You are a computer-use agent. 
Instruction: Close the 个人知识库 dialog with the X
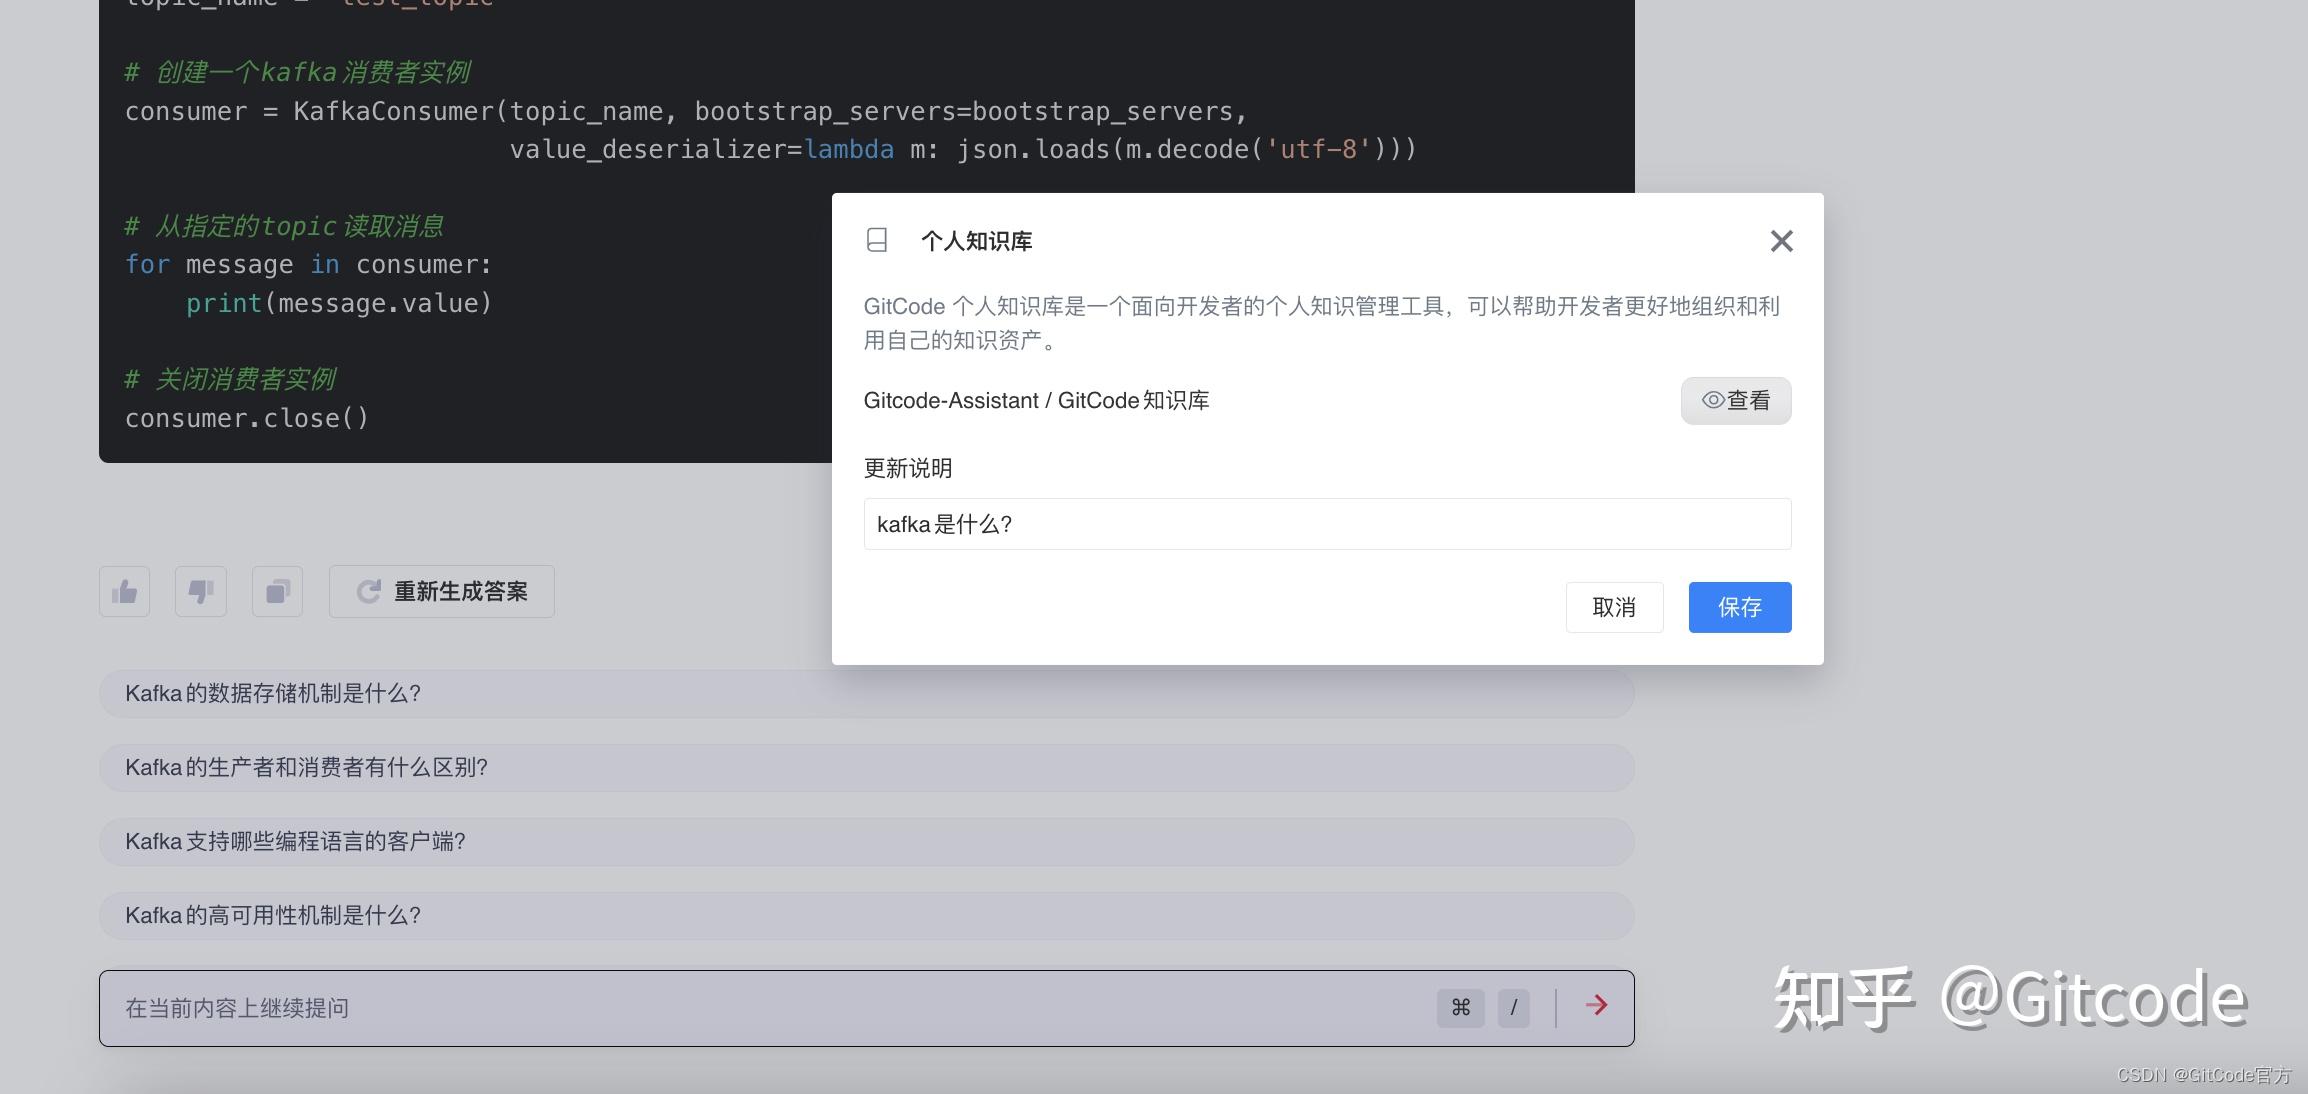1780,240
